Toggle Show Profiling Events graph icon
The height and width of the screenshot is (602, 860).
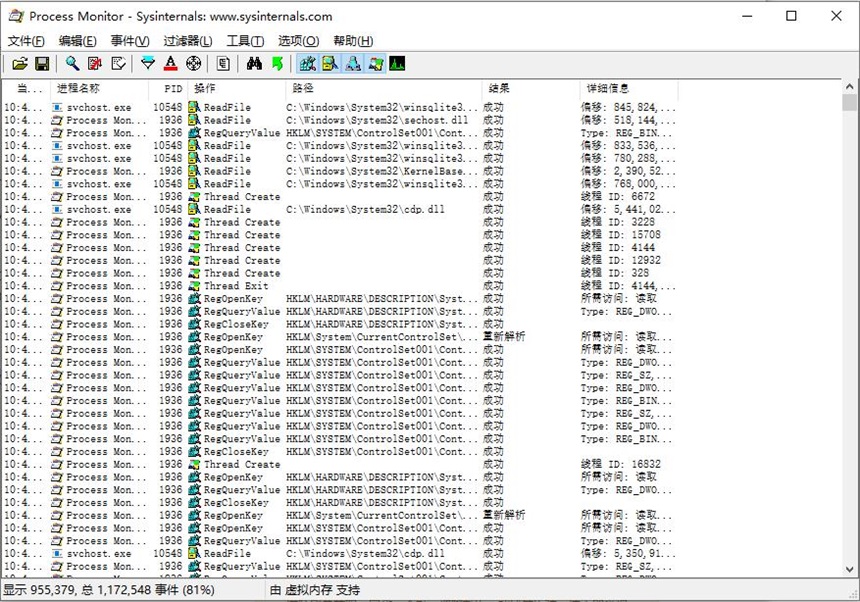(397, 64)
